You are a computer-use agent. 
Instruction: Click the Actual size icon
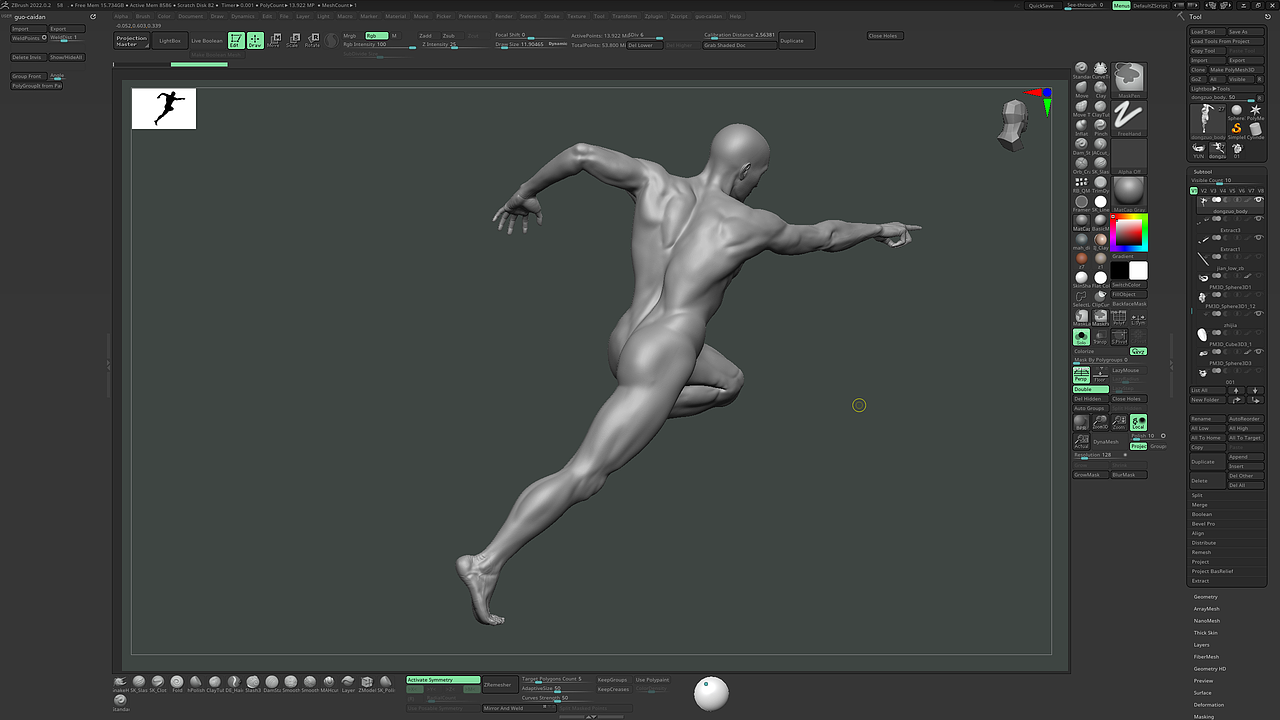pos(1081,441)
